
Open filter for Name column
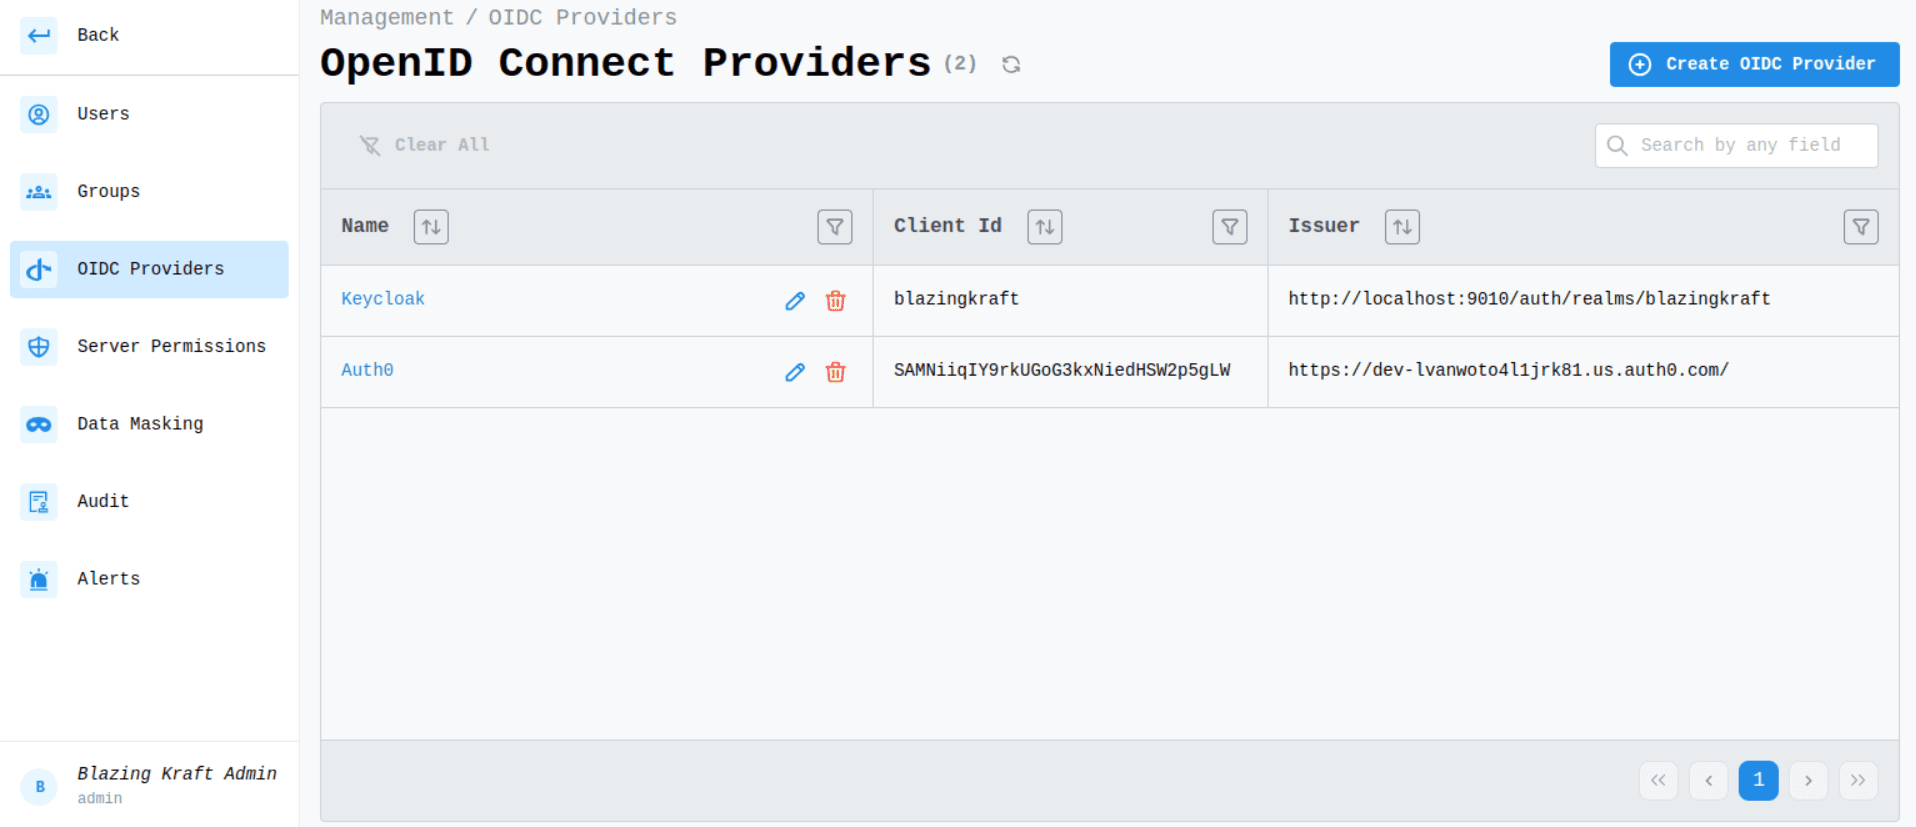click(835, 227)
